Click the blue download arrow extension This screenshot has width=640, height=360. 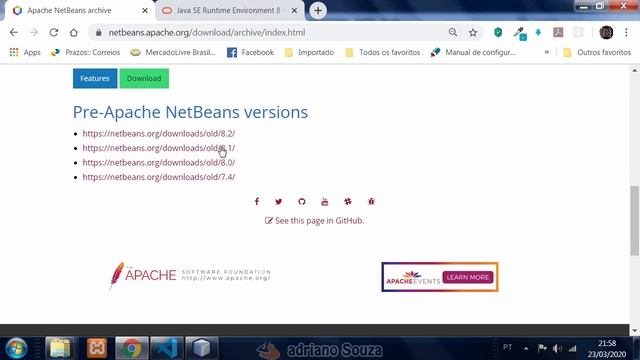tap(538, 32)
